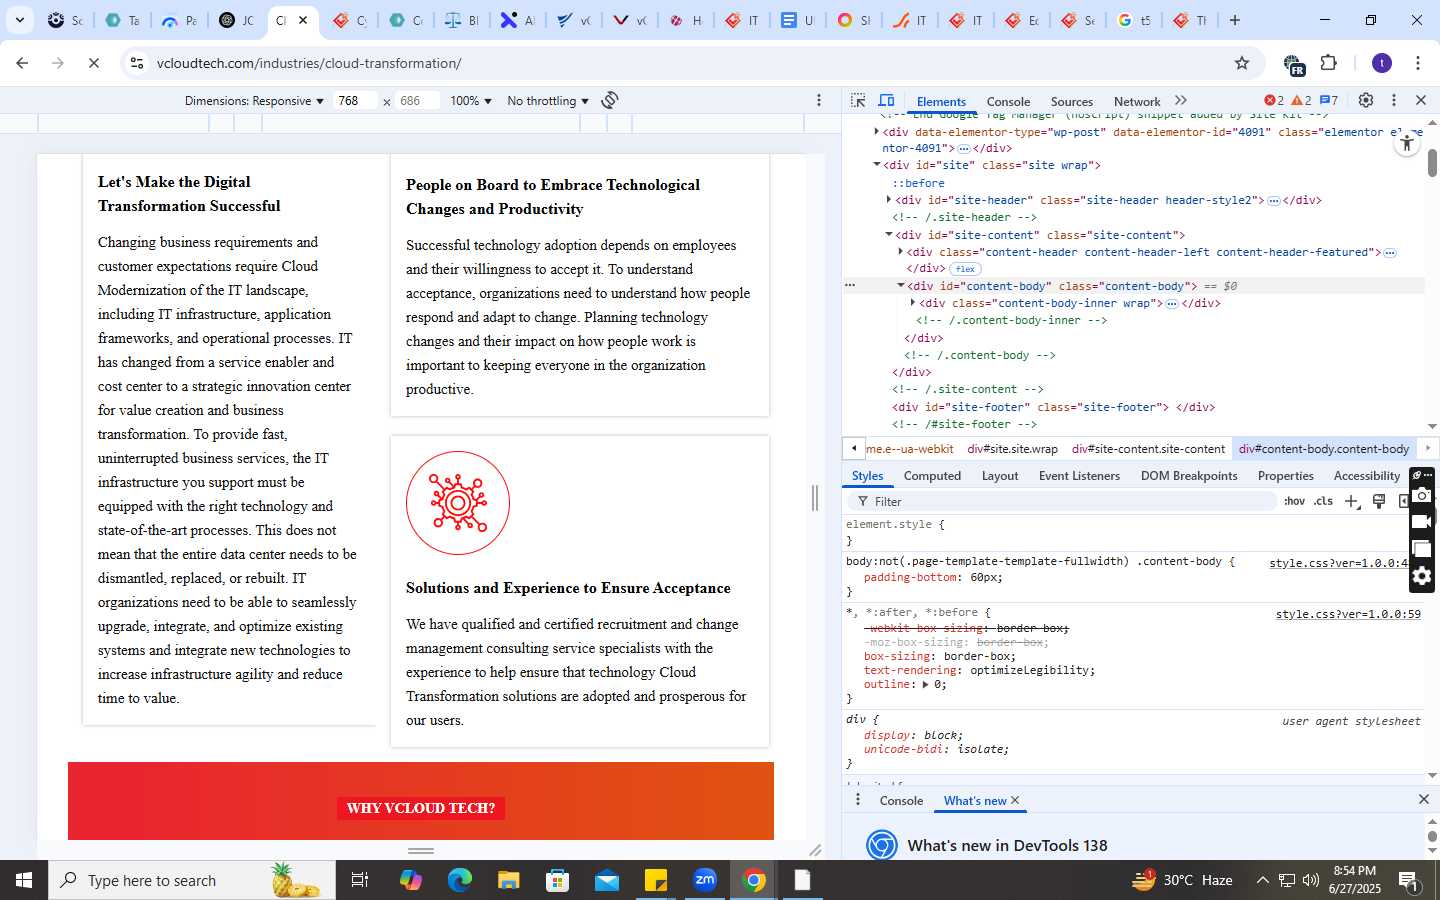Viewport: 1440px width, 900px height.
Task: Click the orange warnings count badge
Action: pyautogui.click(x=1301, y=100)
